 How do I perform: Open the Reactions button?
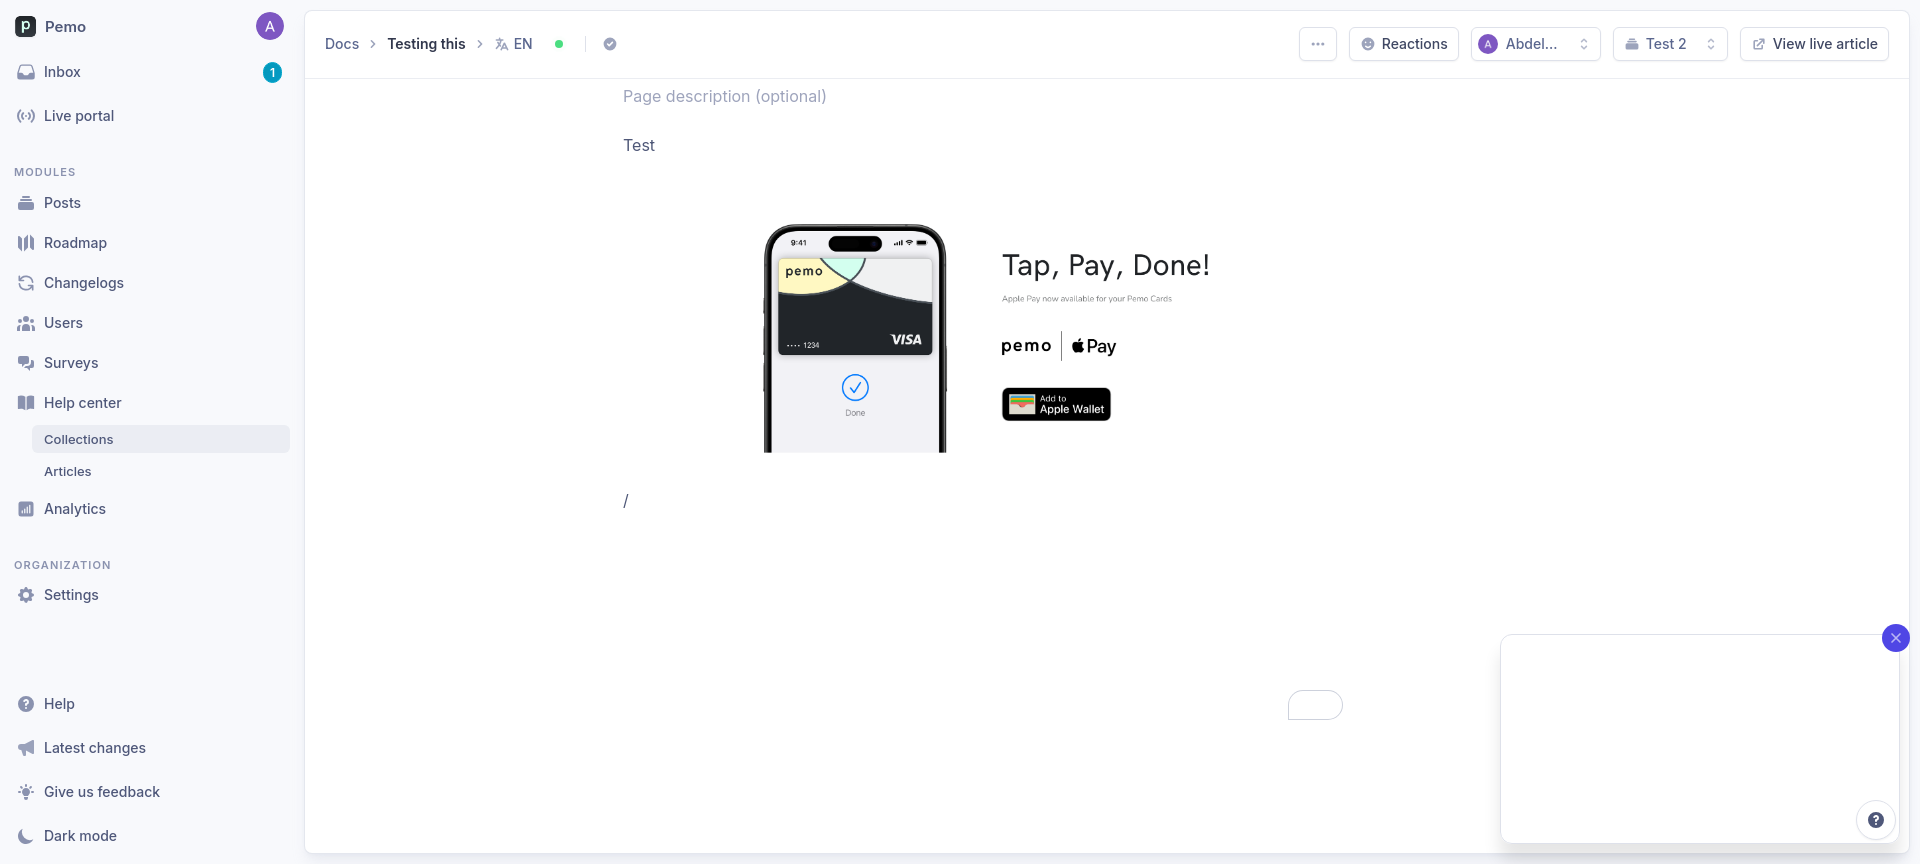click(x=1404, y=44)
